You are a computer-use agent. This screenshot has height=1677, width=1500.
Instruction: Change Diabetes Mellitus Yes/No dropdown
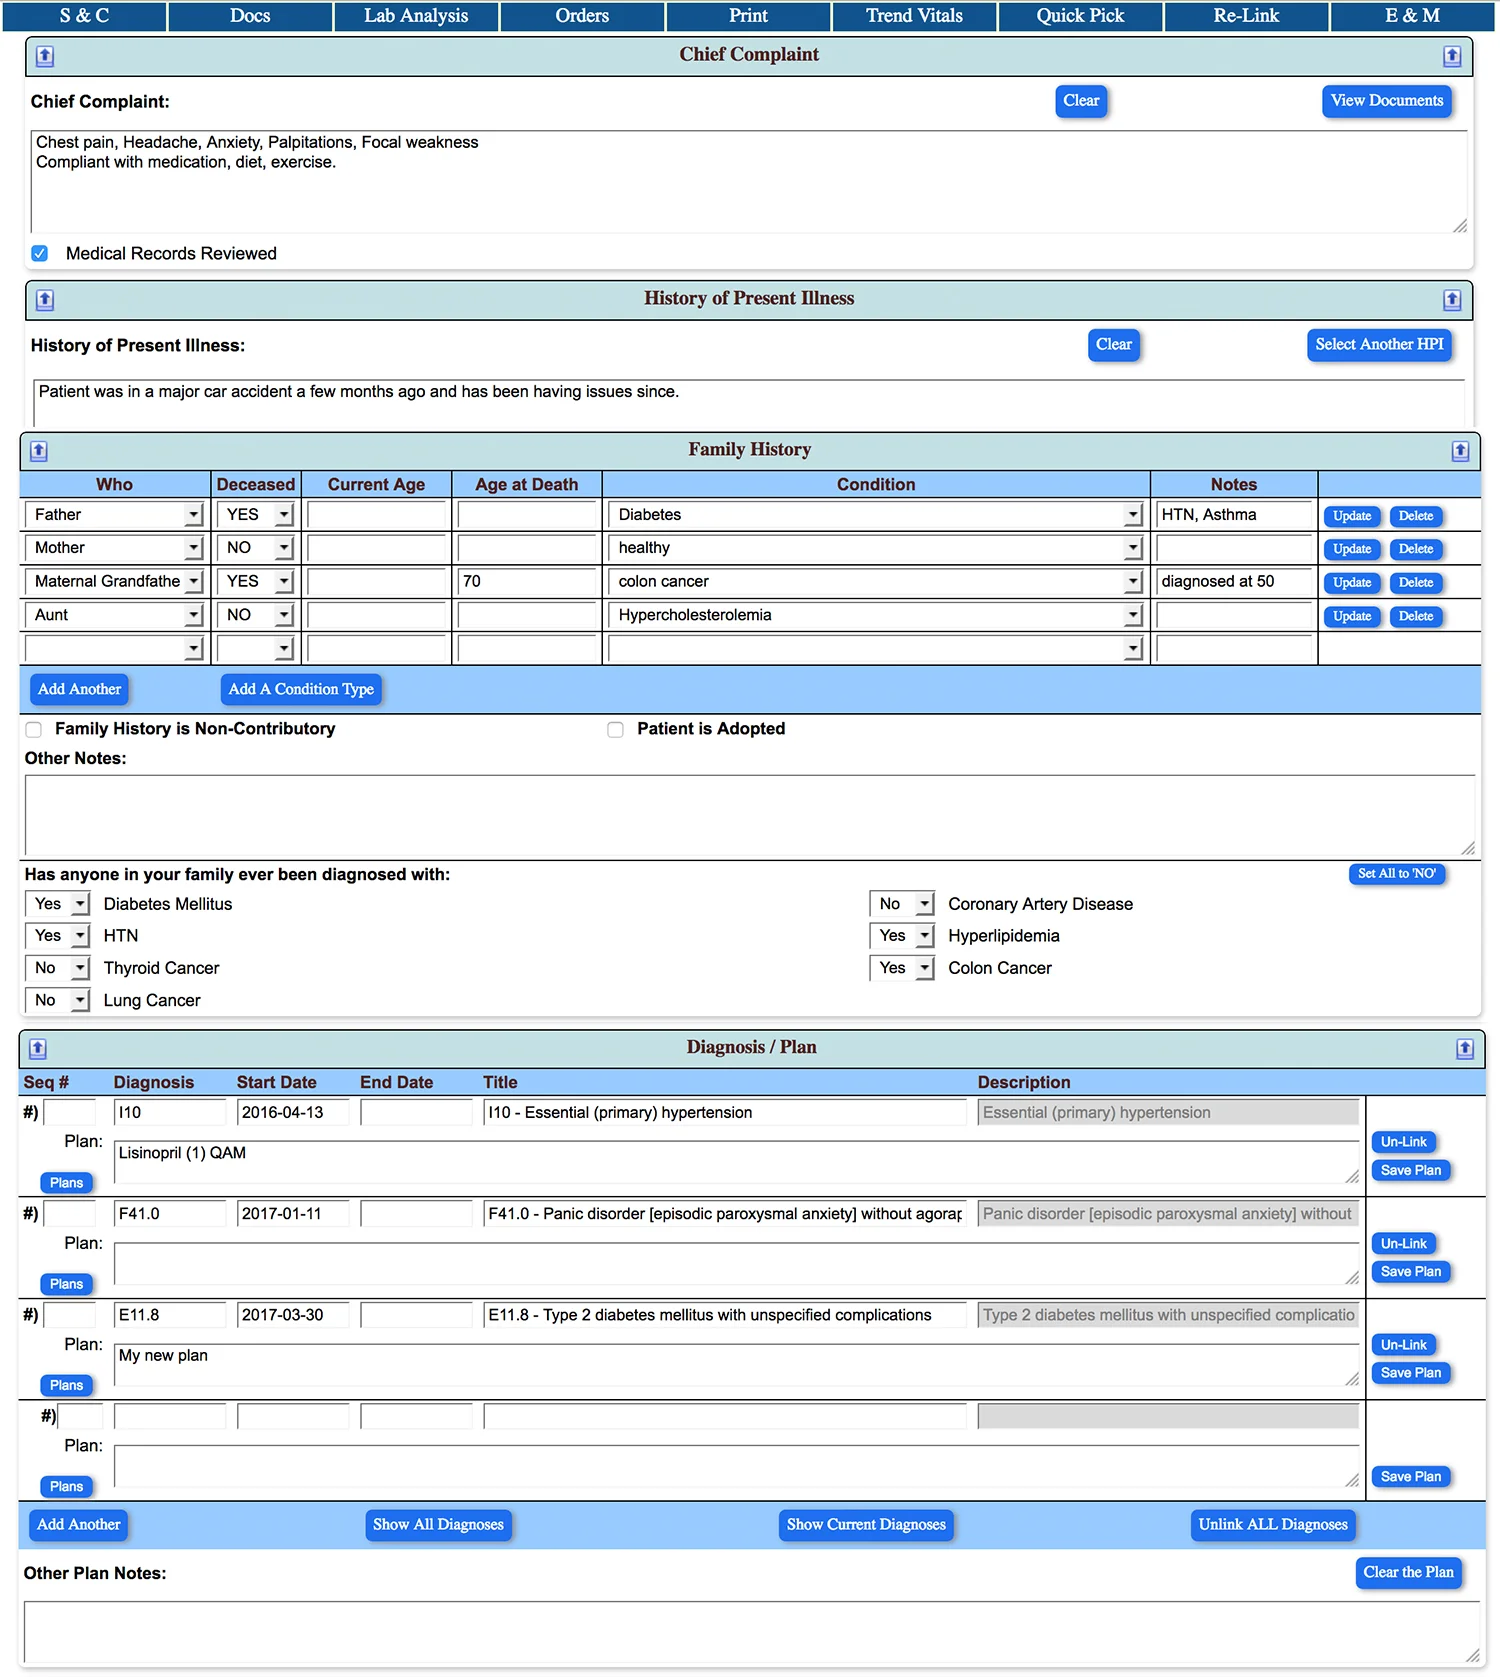(x=57, y=904)
